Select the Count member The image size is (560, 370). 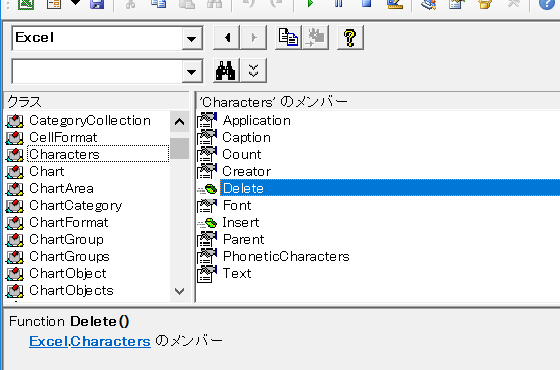(x=241, y=154)
